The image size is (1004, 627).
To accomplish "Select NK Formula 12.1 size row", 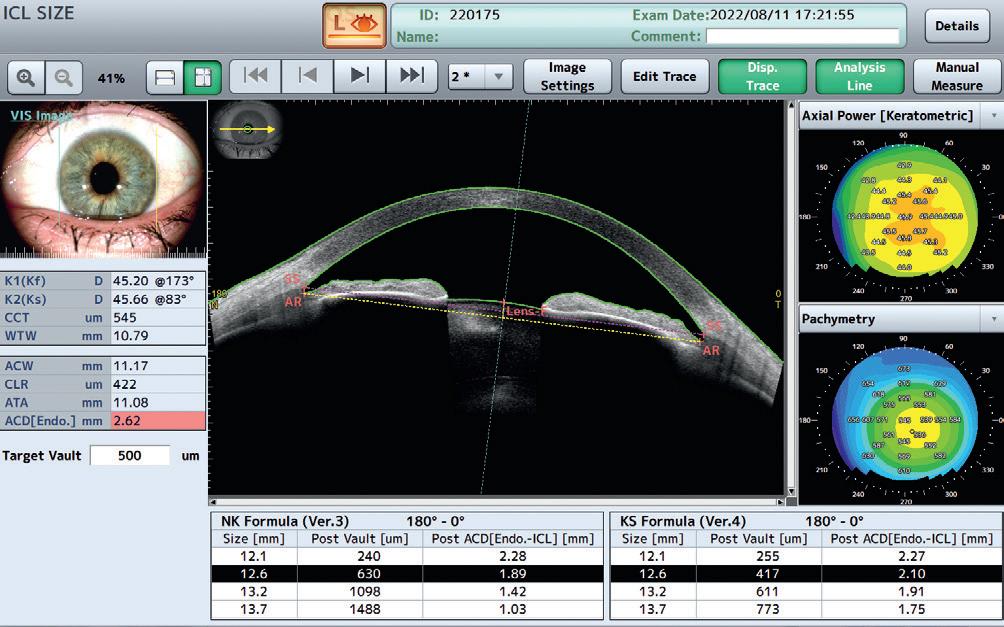I will (407, 557).
